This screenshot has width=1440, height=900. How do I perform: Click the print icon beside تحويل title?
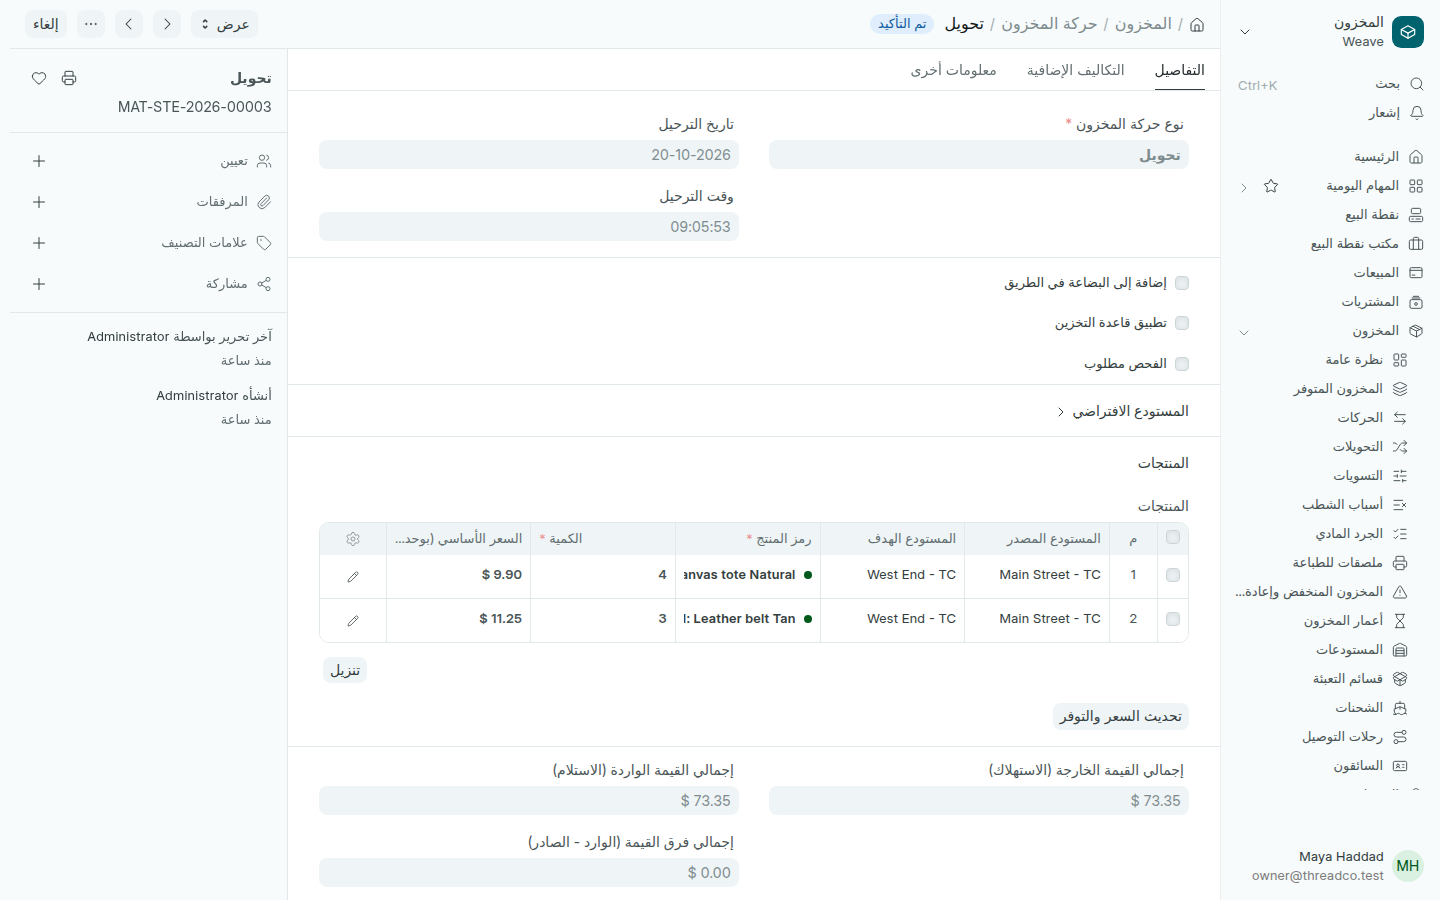69,78
